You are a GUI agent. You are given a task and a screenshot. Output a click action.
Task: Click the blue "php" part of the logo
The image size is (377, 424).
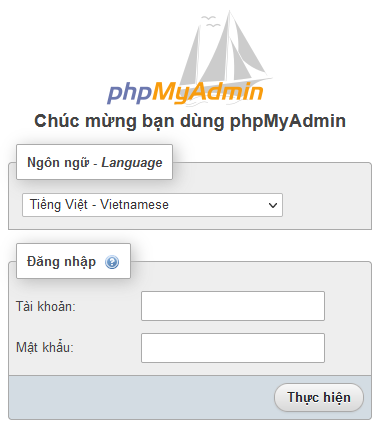pyautogui.click(x=130, y=93)
